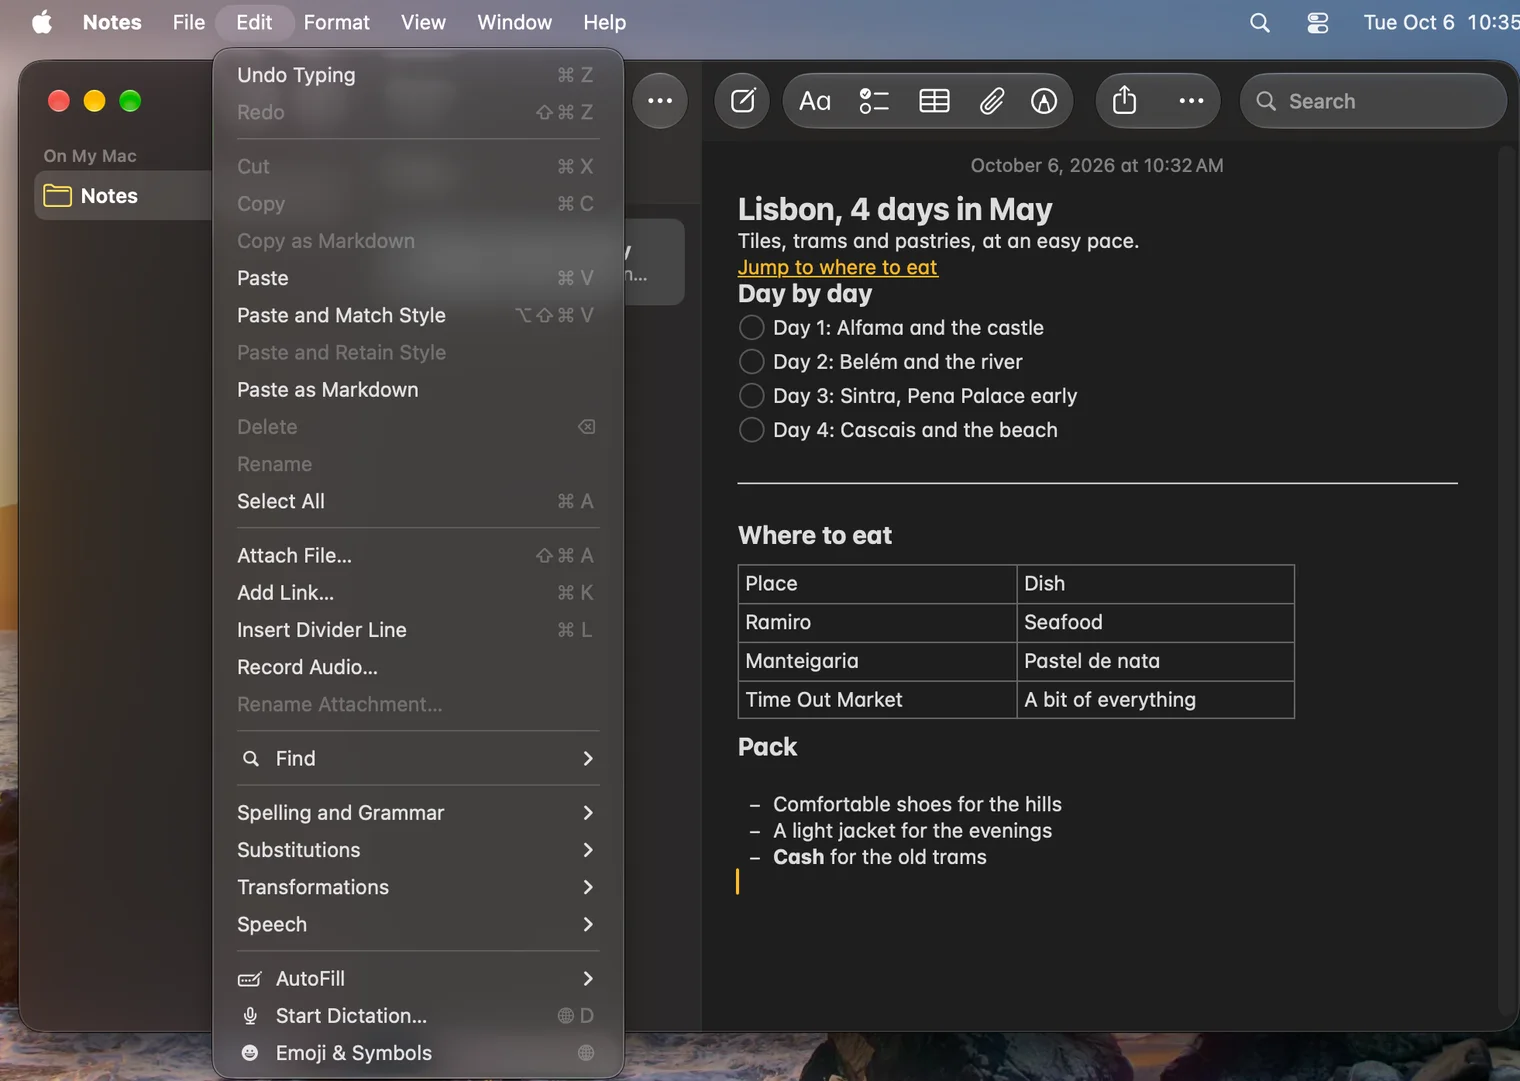Tick the Day 3: Sintra checklist circle
The height and width of the screenshot is (1081, 1520).
[x=751, y=396]
